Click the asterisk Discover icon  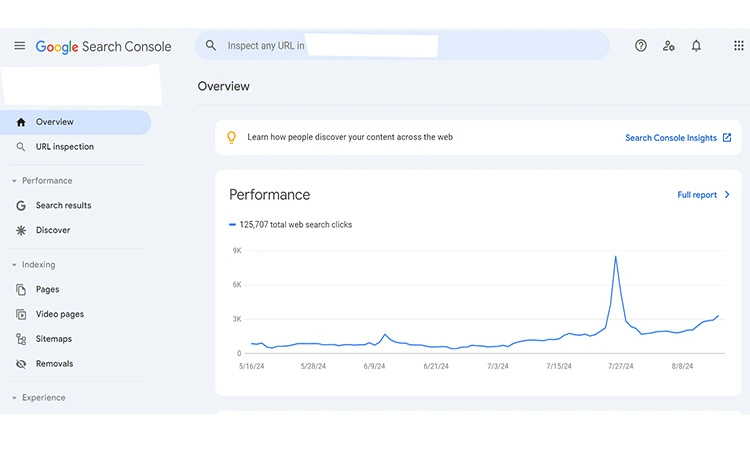coord(21,230)
